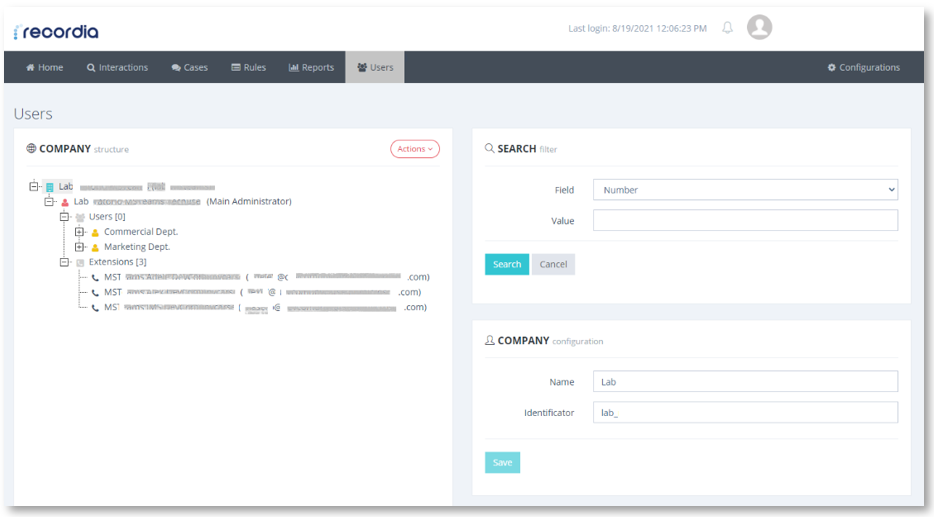Select the (Main Administrator) tree entry
This screenshot has width=934, height=517.
tap(249, 201)
